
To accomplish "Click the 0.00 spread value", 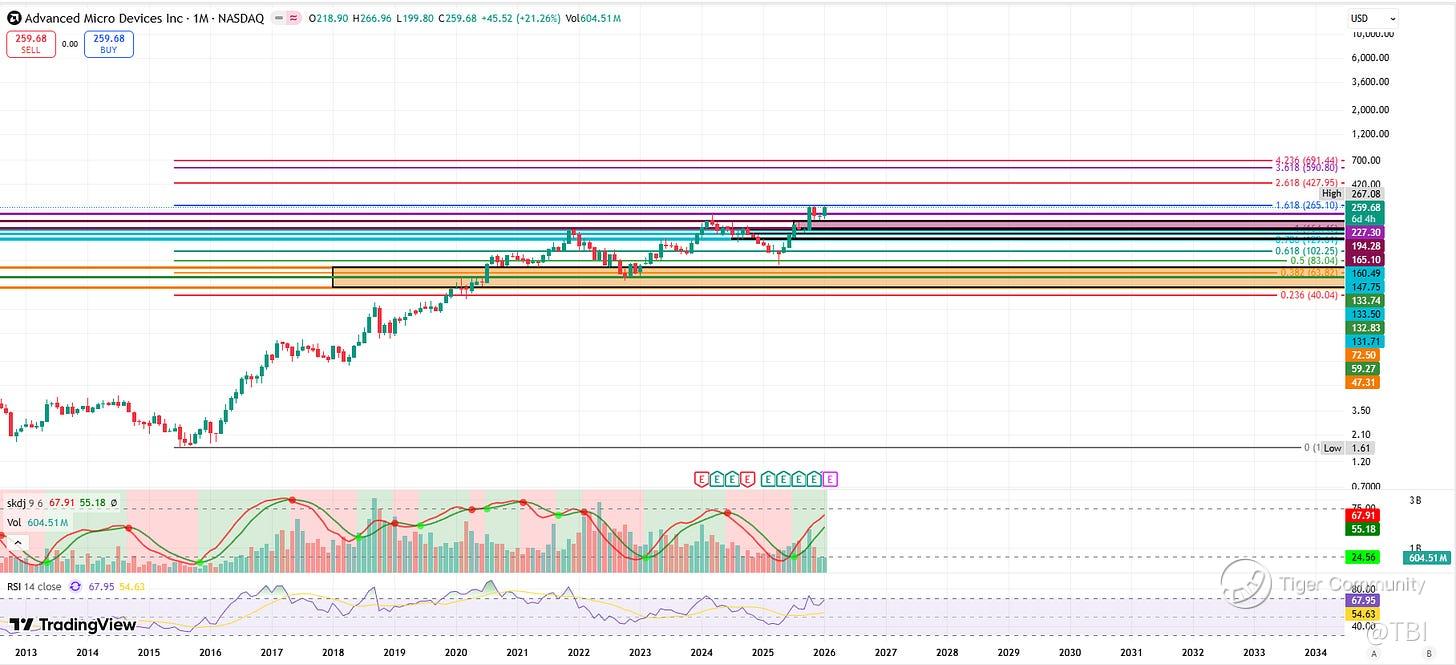I will coord(70,44).
